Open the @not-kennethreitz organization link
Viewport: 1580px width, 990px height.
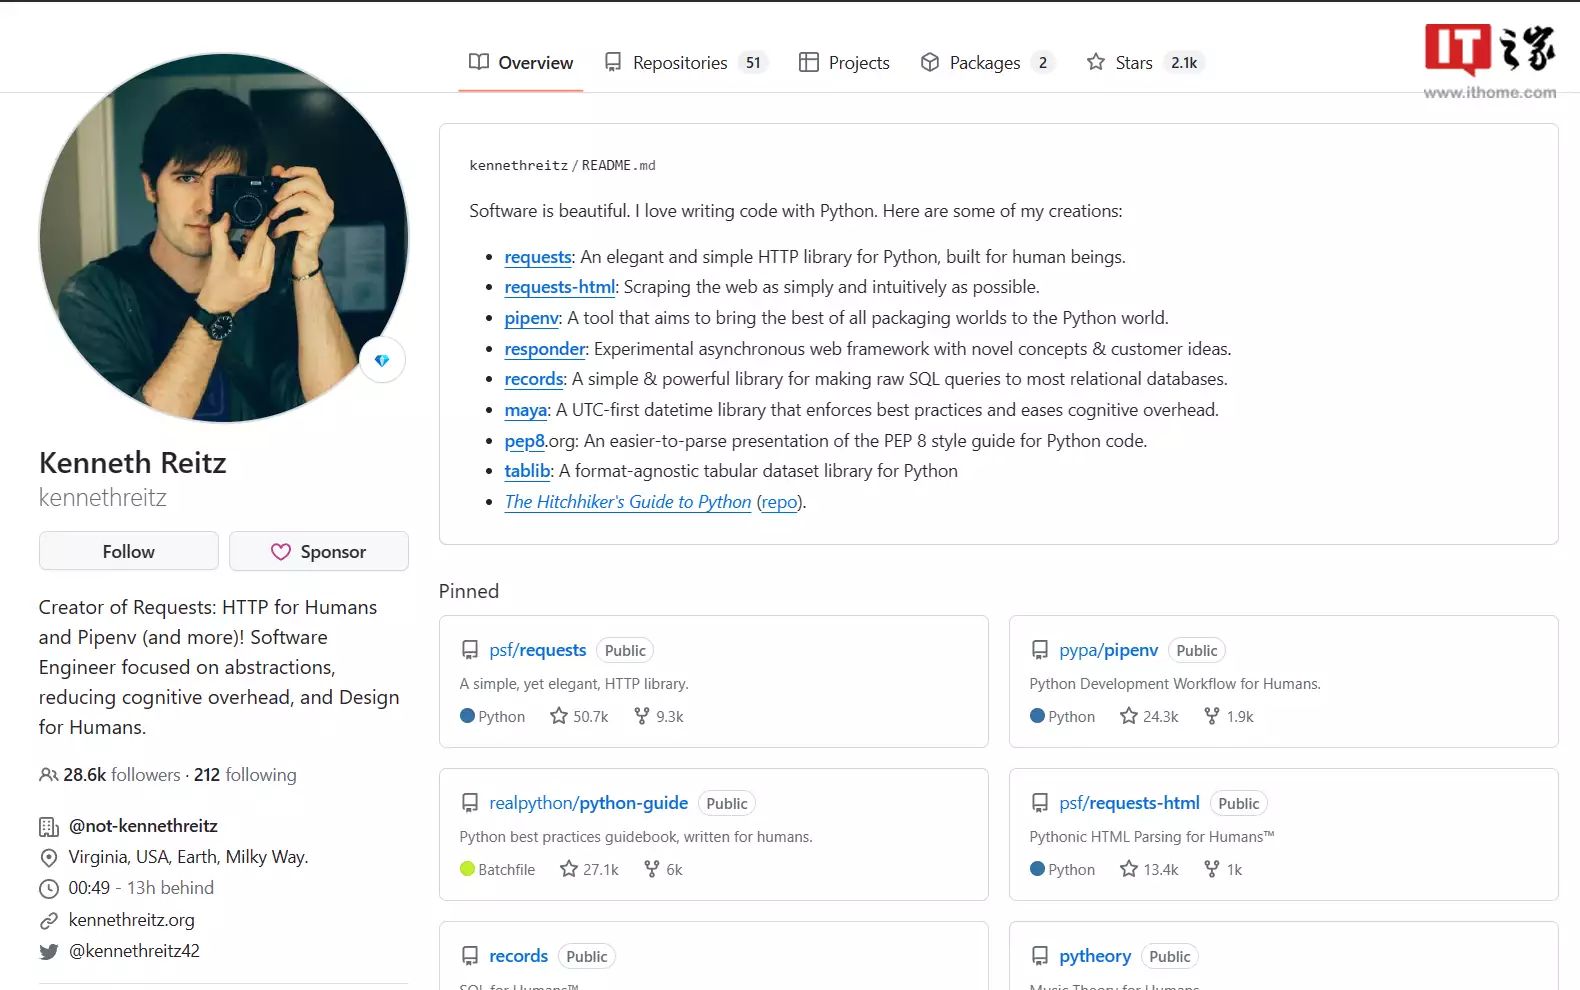point(143,826)
